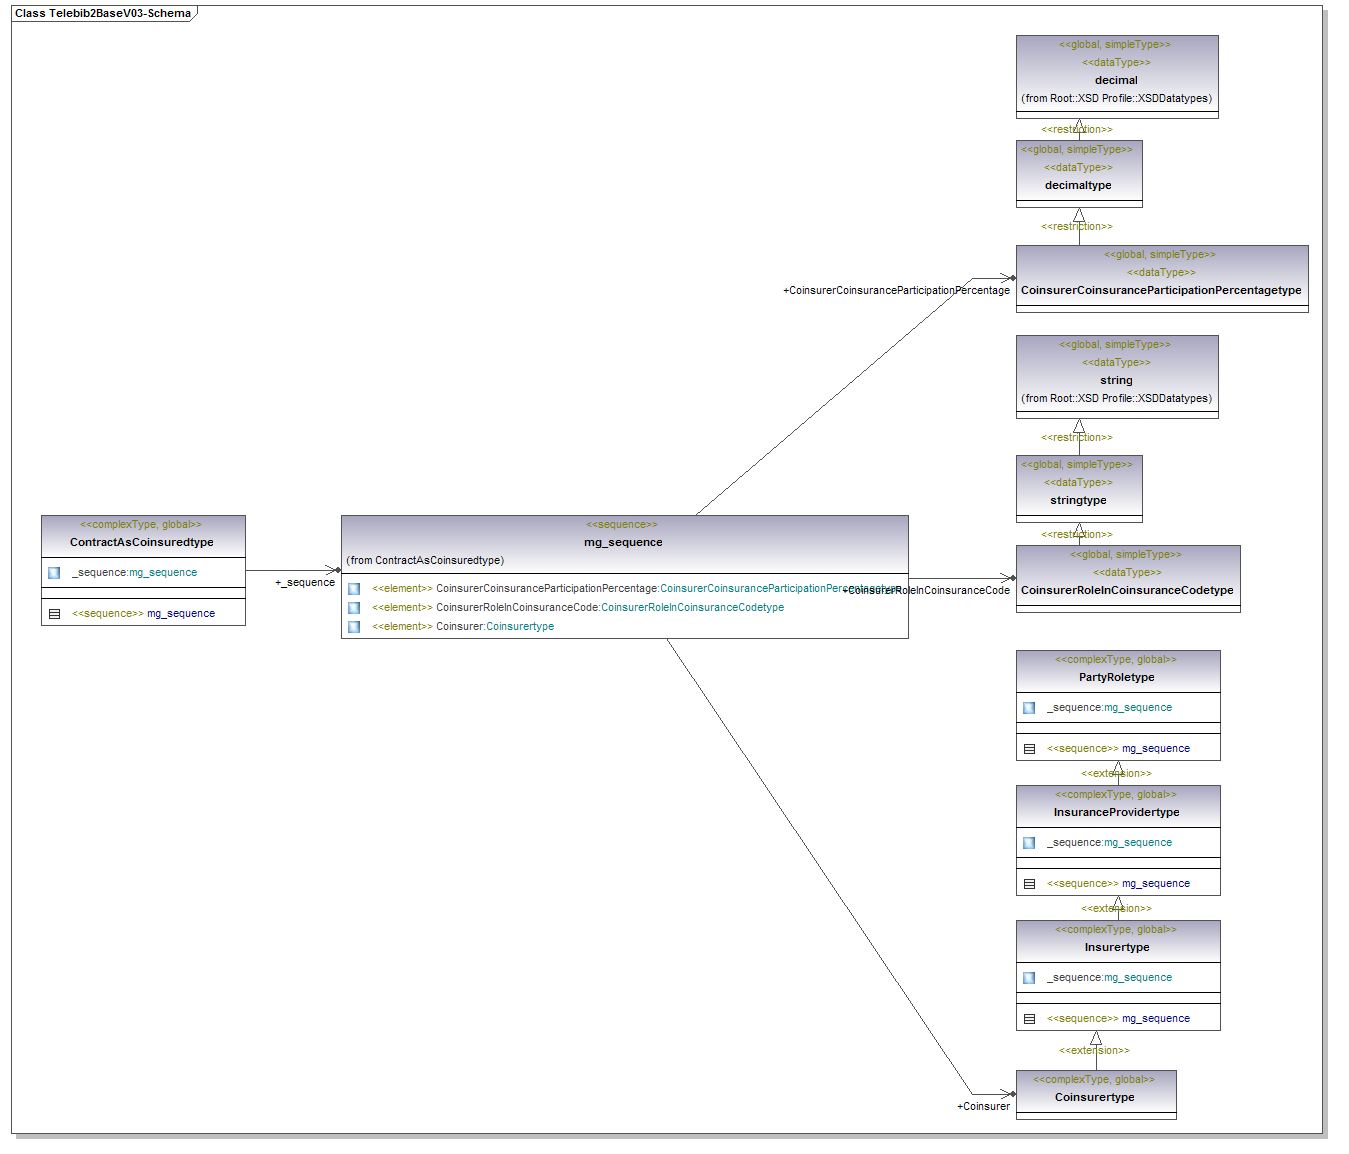Click the sequence icon in ContractAsCoinsuredtype's bottom compartment
This screenshot has height=1154, width=1349.
pyautogui.click(x=54, y=614)
